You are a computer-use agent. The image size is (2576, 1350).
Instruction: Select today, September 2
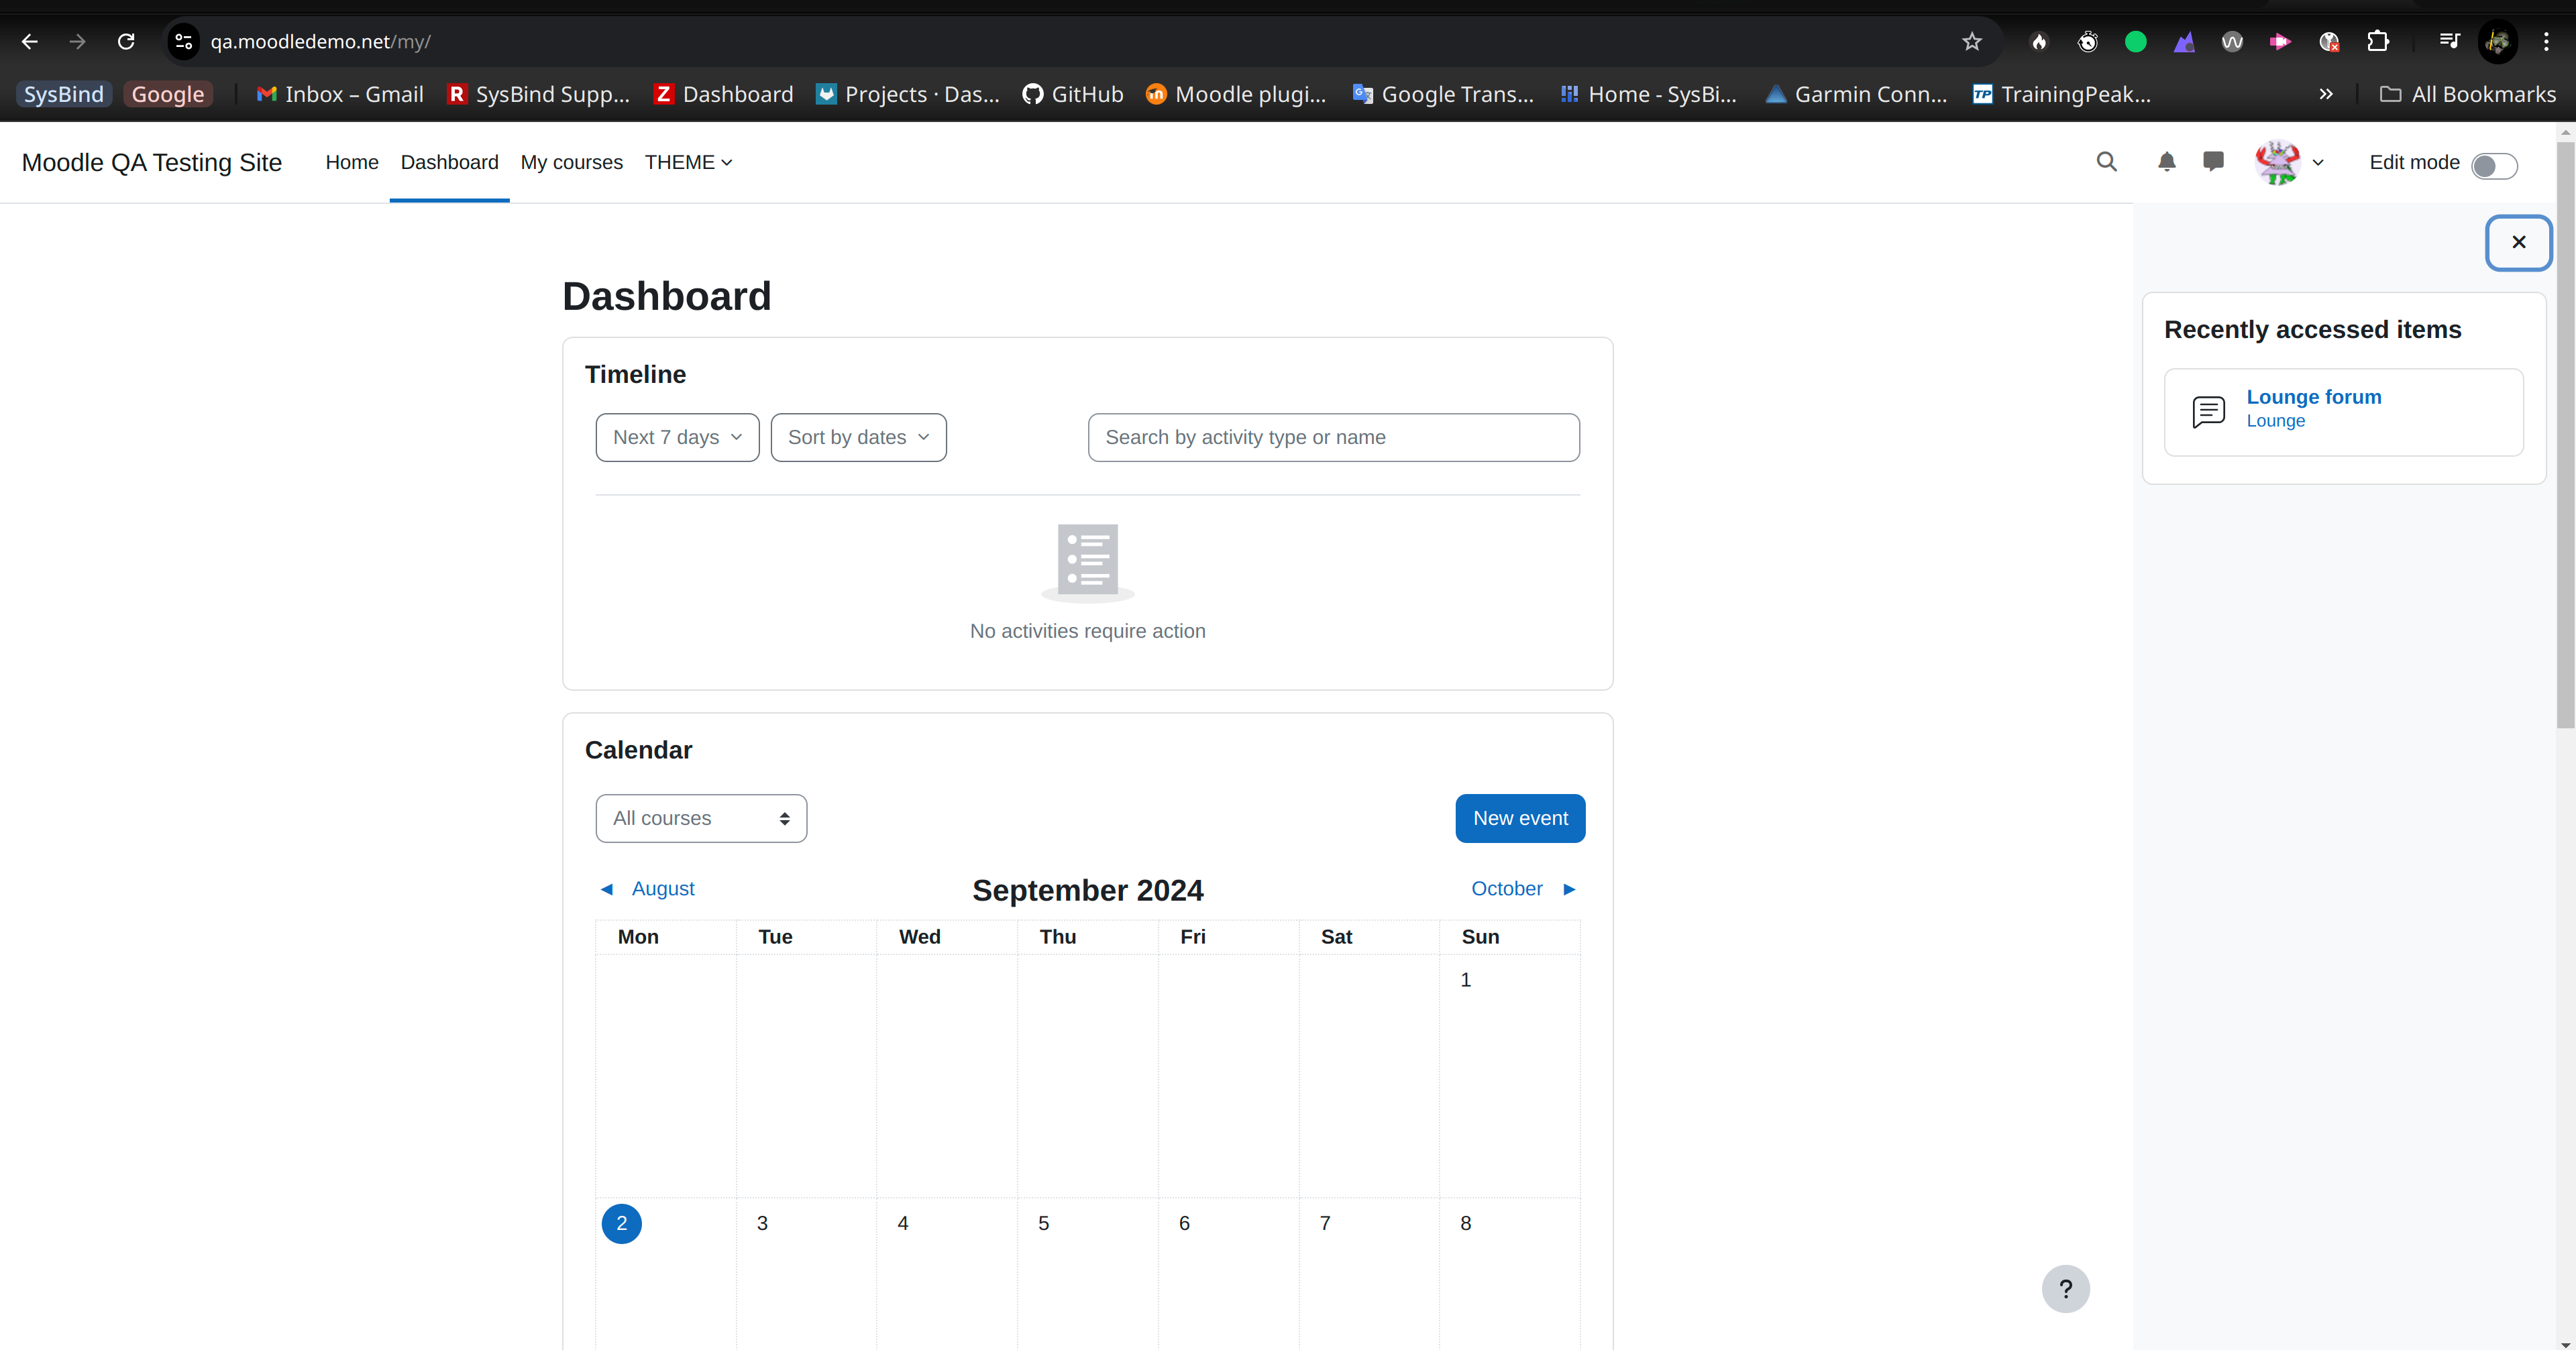click(621, 1223)
